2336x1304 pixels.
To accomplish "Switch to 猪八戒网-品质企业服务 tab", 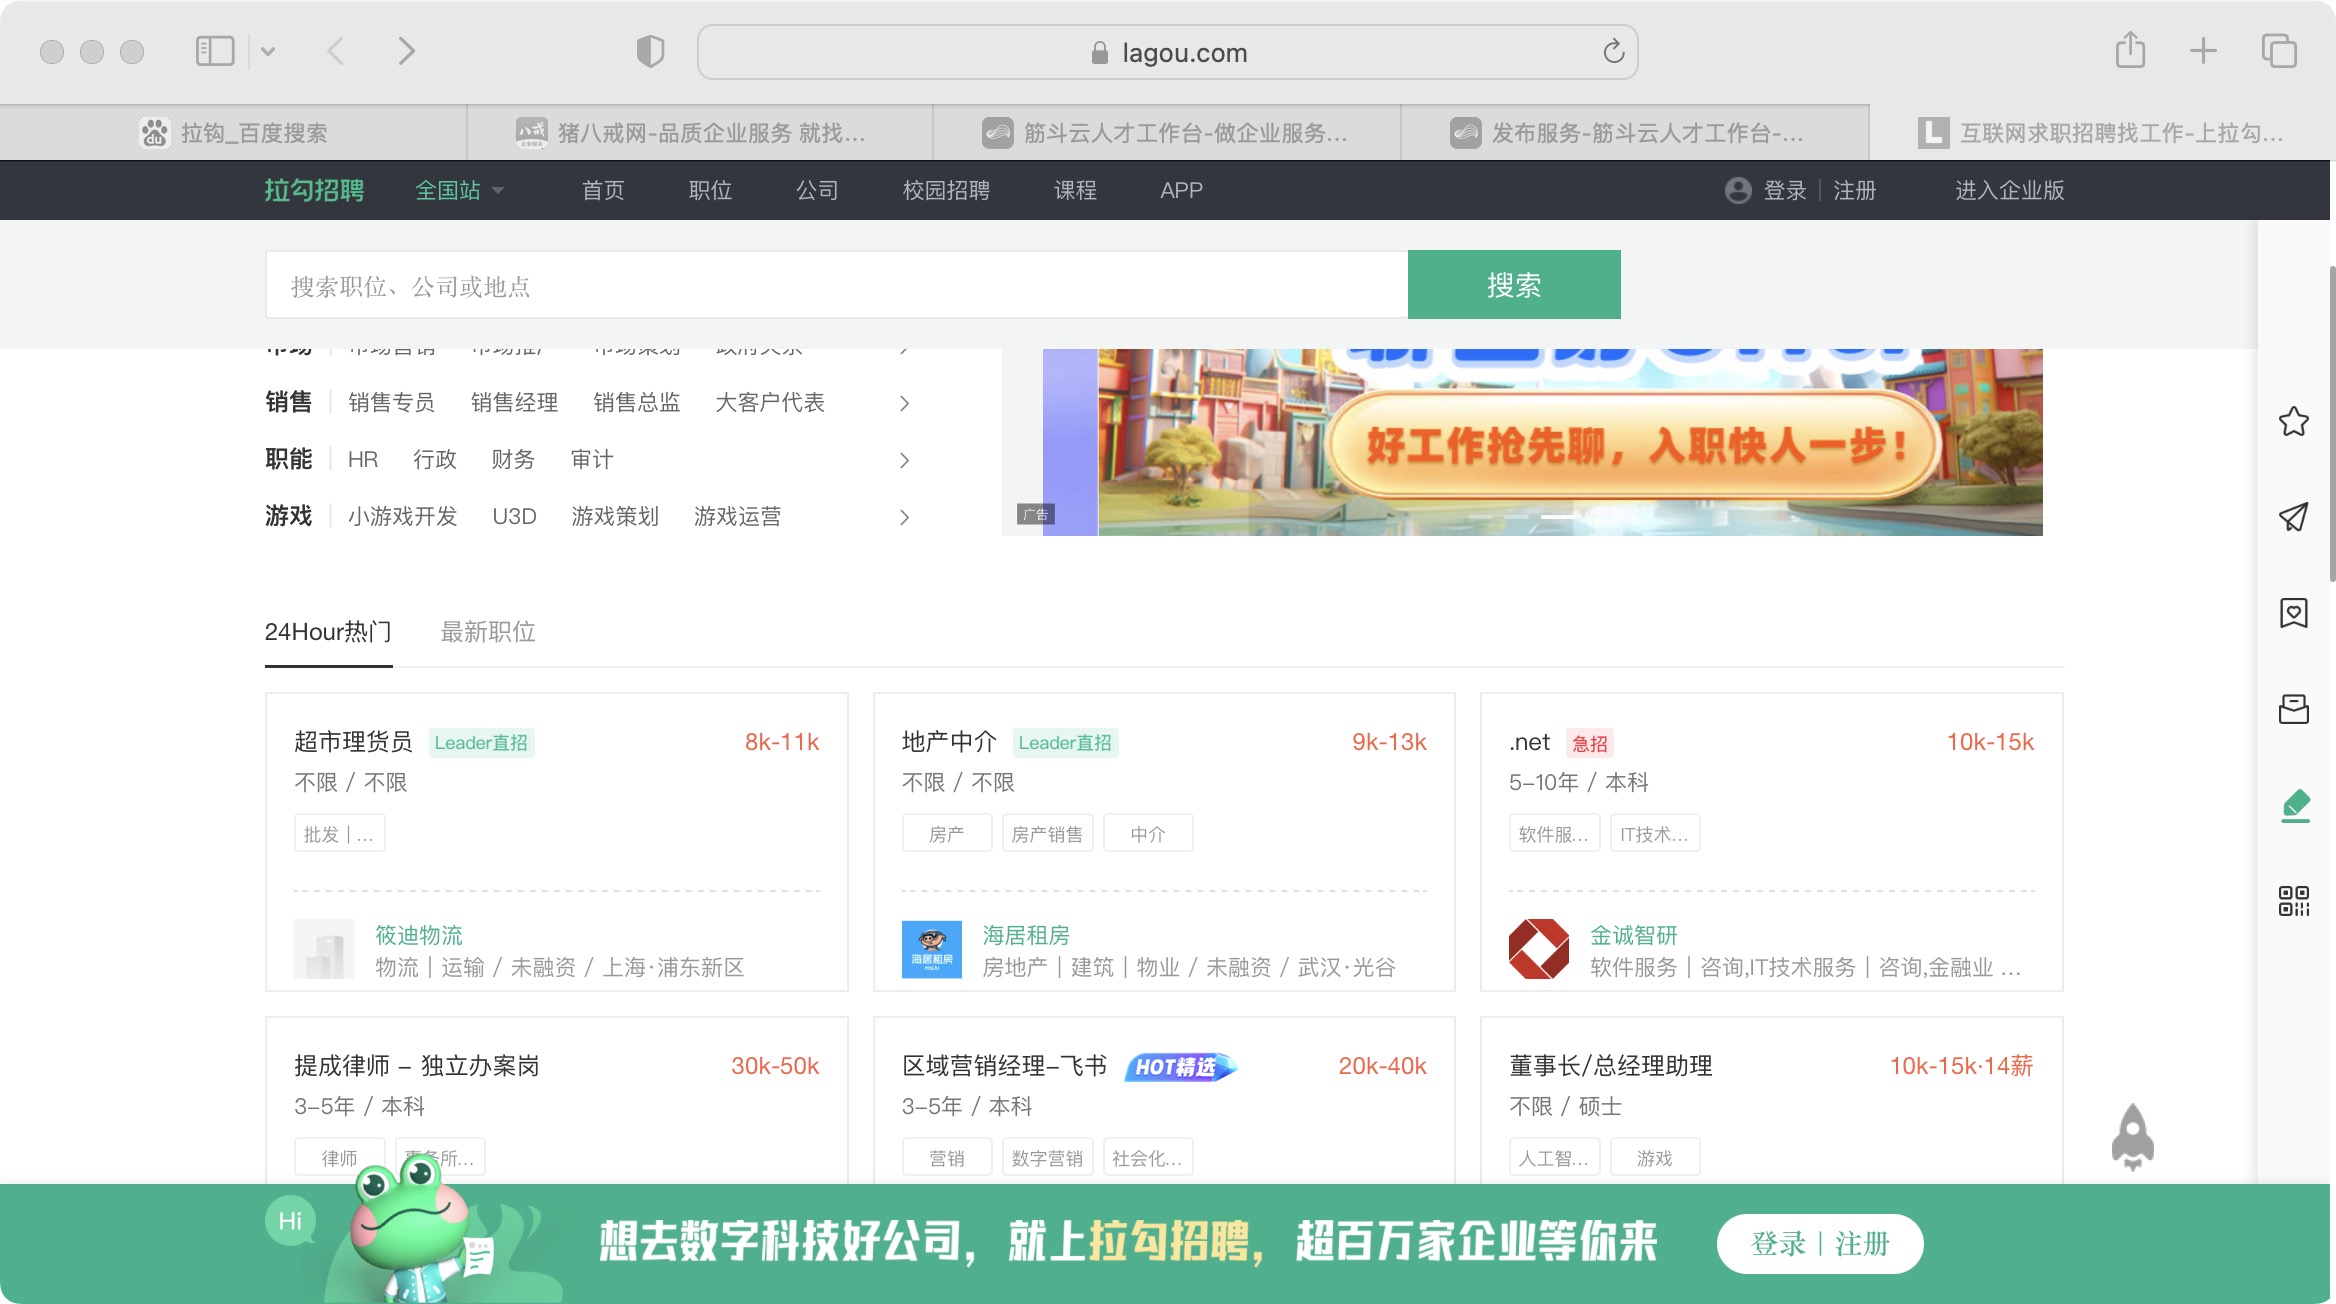I will point(700,132).
